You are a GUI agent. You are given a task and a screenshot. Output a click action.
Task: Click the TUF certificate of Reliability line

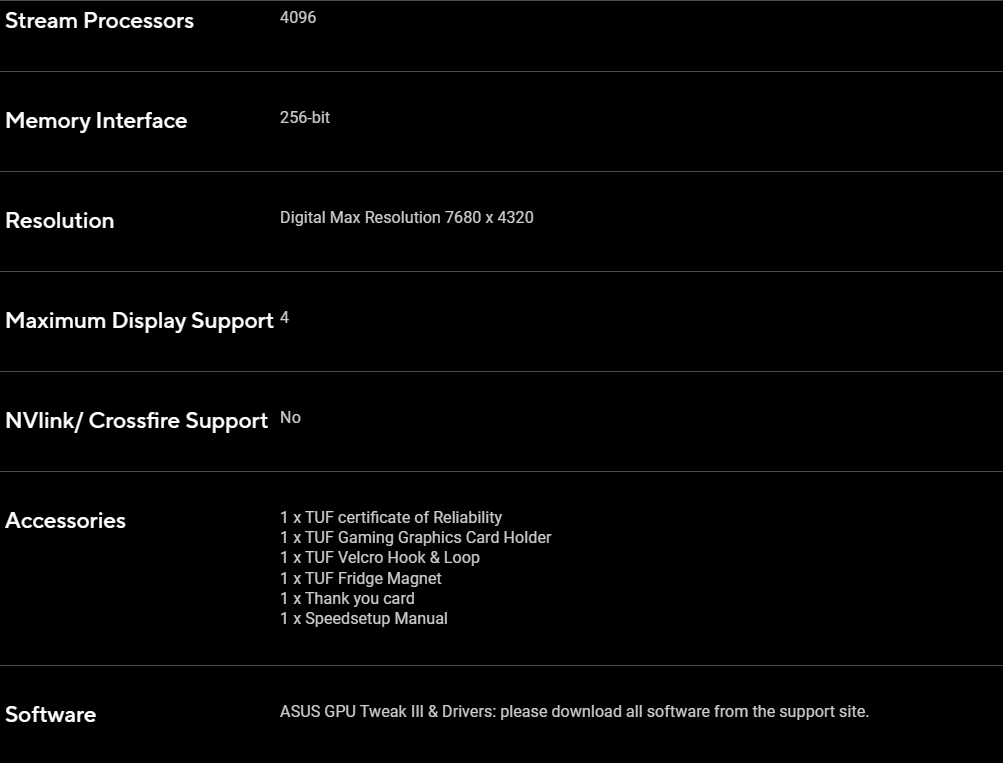click(391, 518)
